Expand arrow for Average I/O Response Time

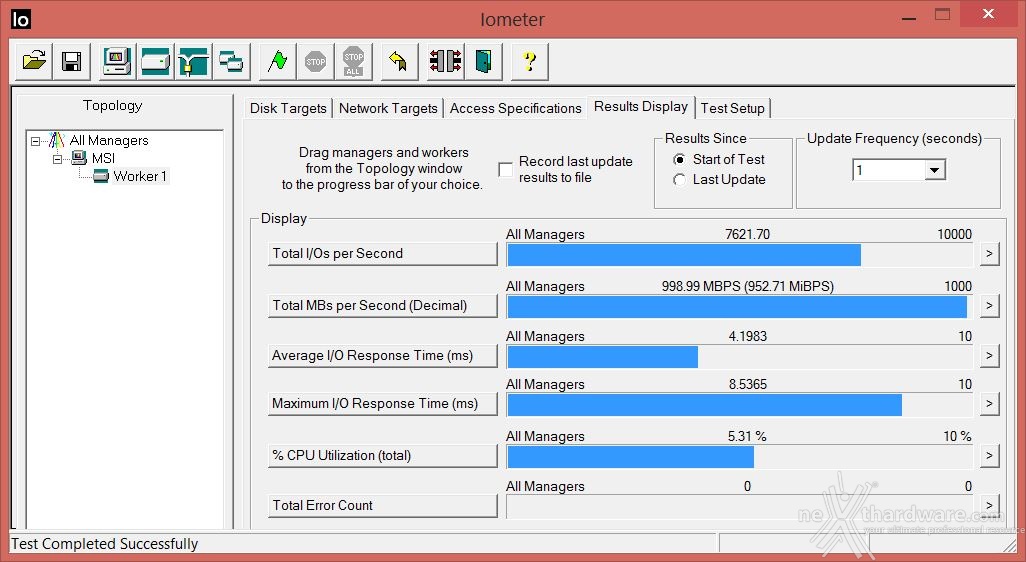989,356
